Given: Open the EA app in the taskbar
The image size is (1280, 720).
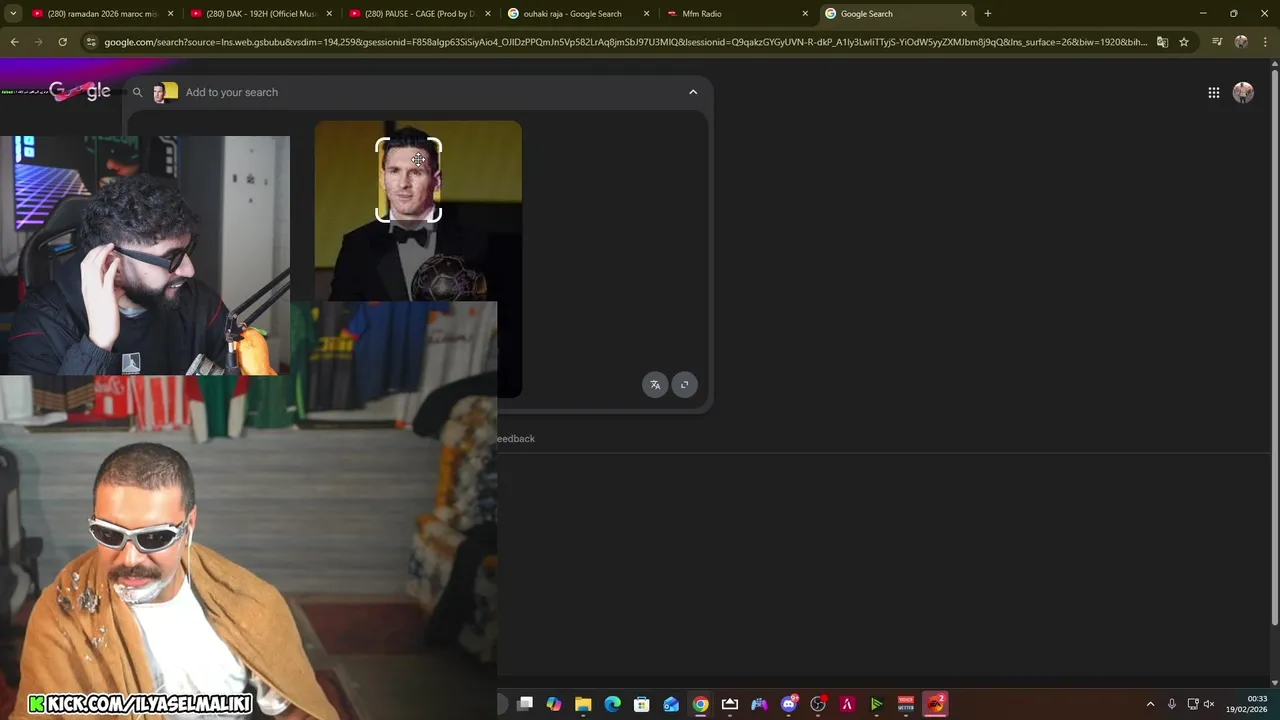Looking at the screenshot, I should 935,704.
